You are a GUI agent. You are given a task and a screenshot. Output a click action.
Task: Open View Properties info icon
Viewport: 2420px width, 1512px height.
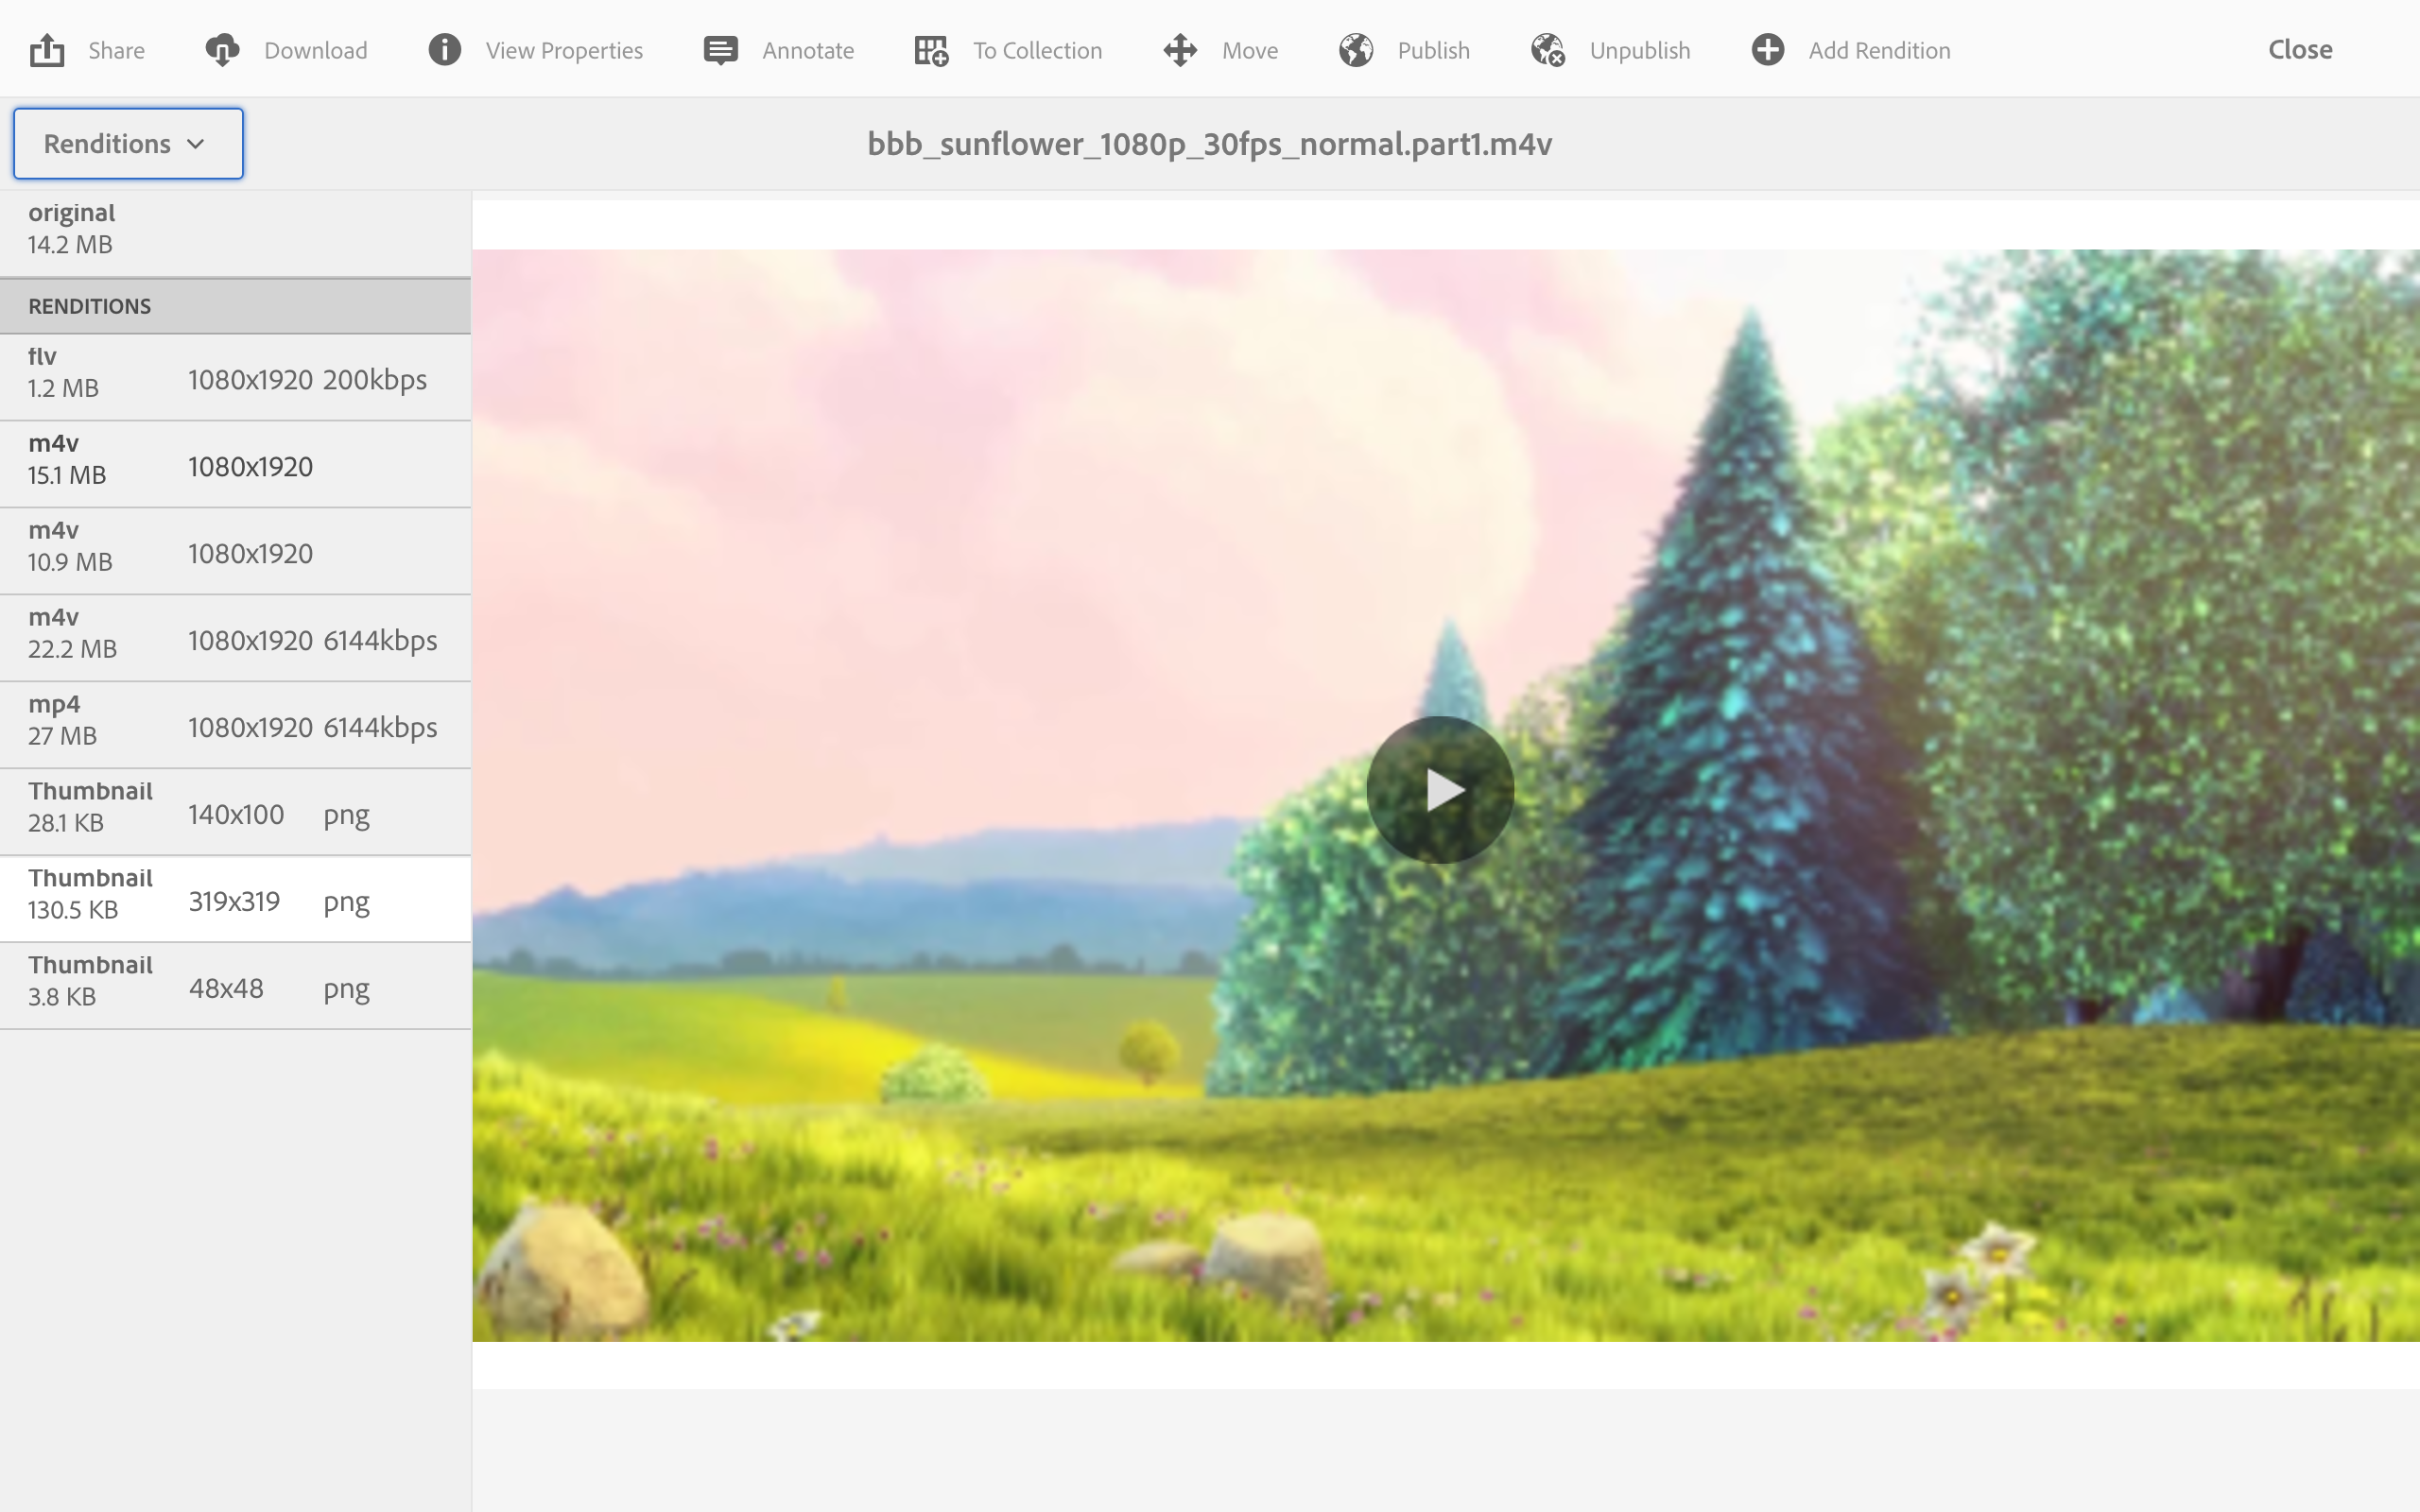pos(444,50)
